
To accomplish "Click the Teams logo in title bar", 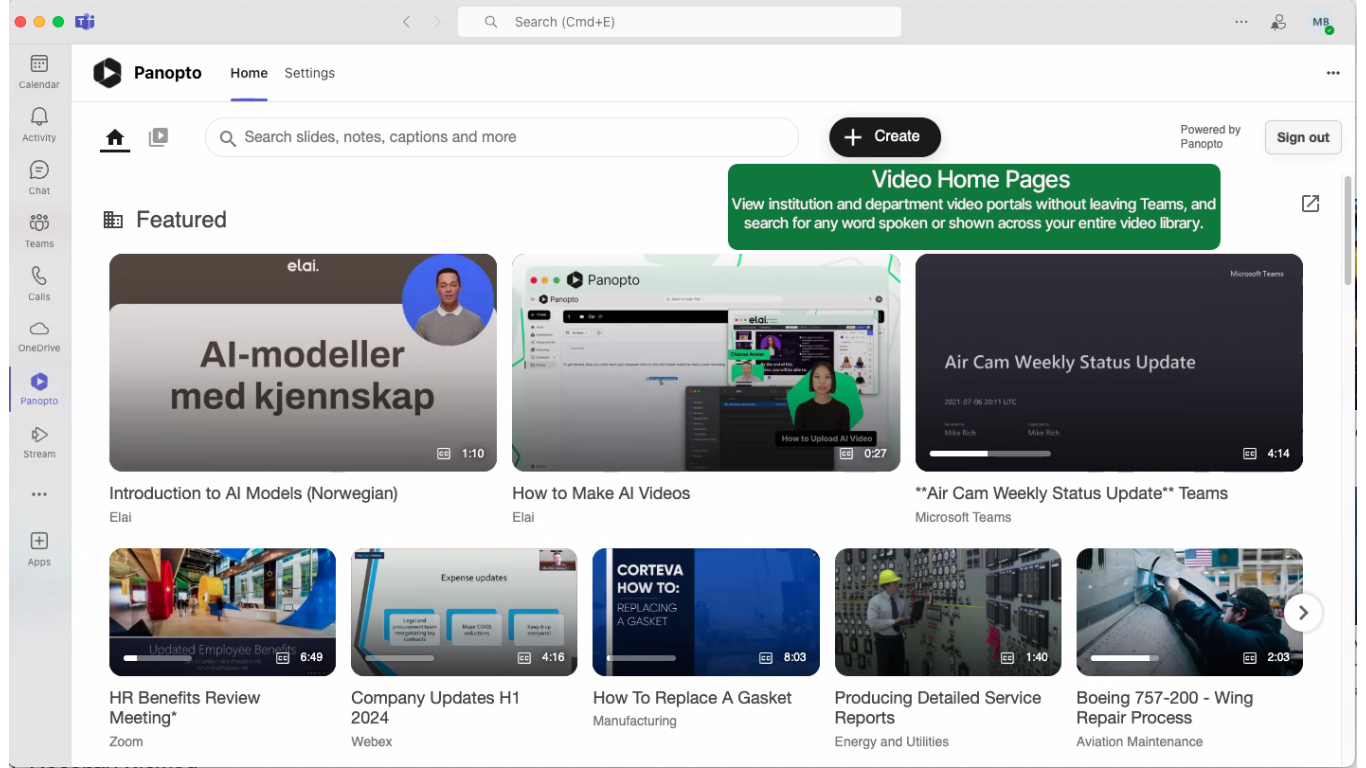I will [85, 22].
